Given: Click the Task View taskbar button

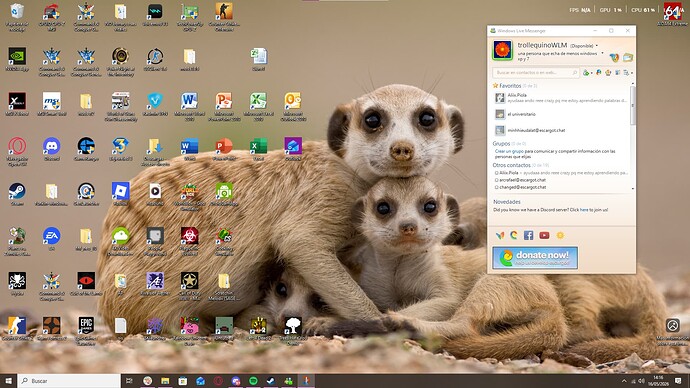Looking at the screenshot, I should click(129, 381).
